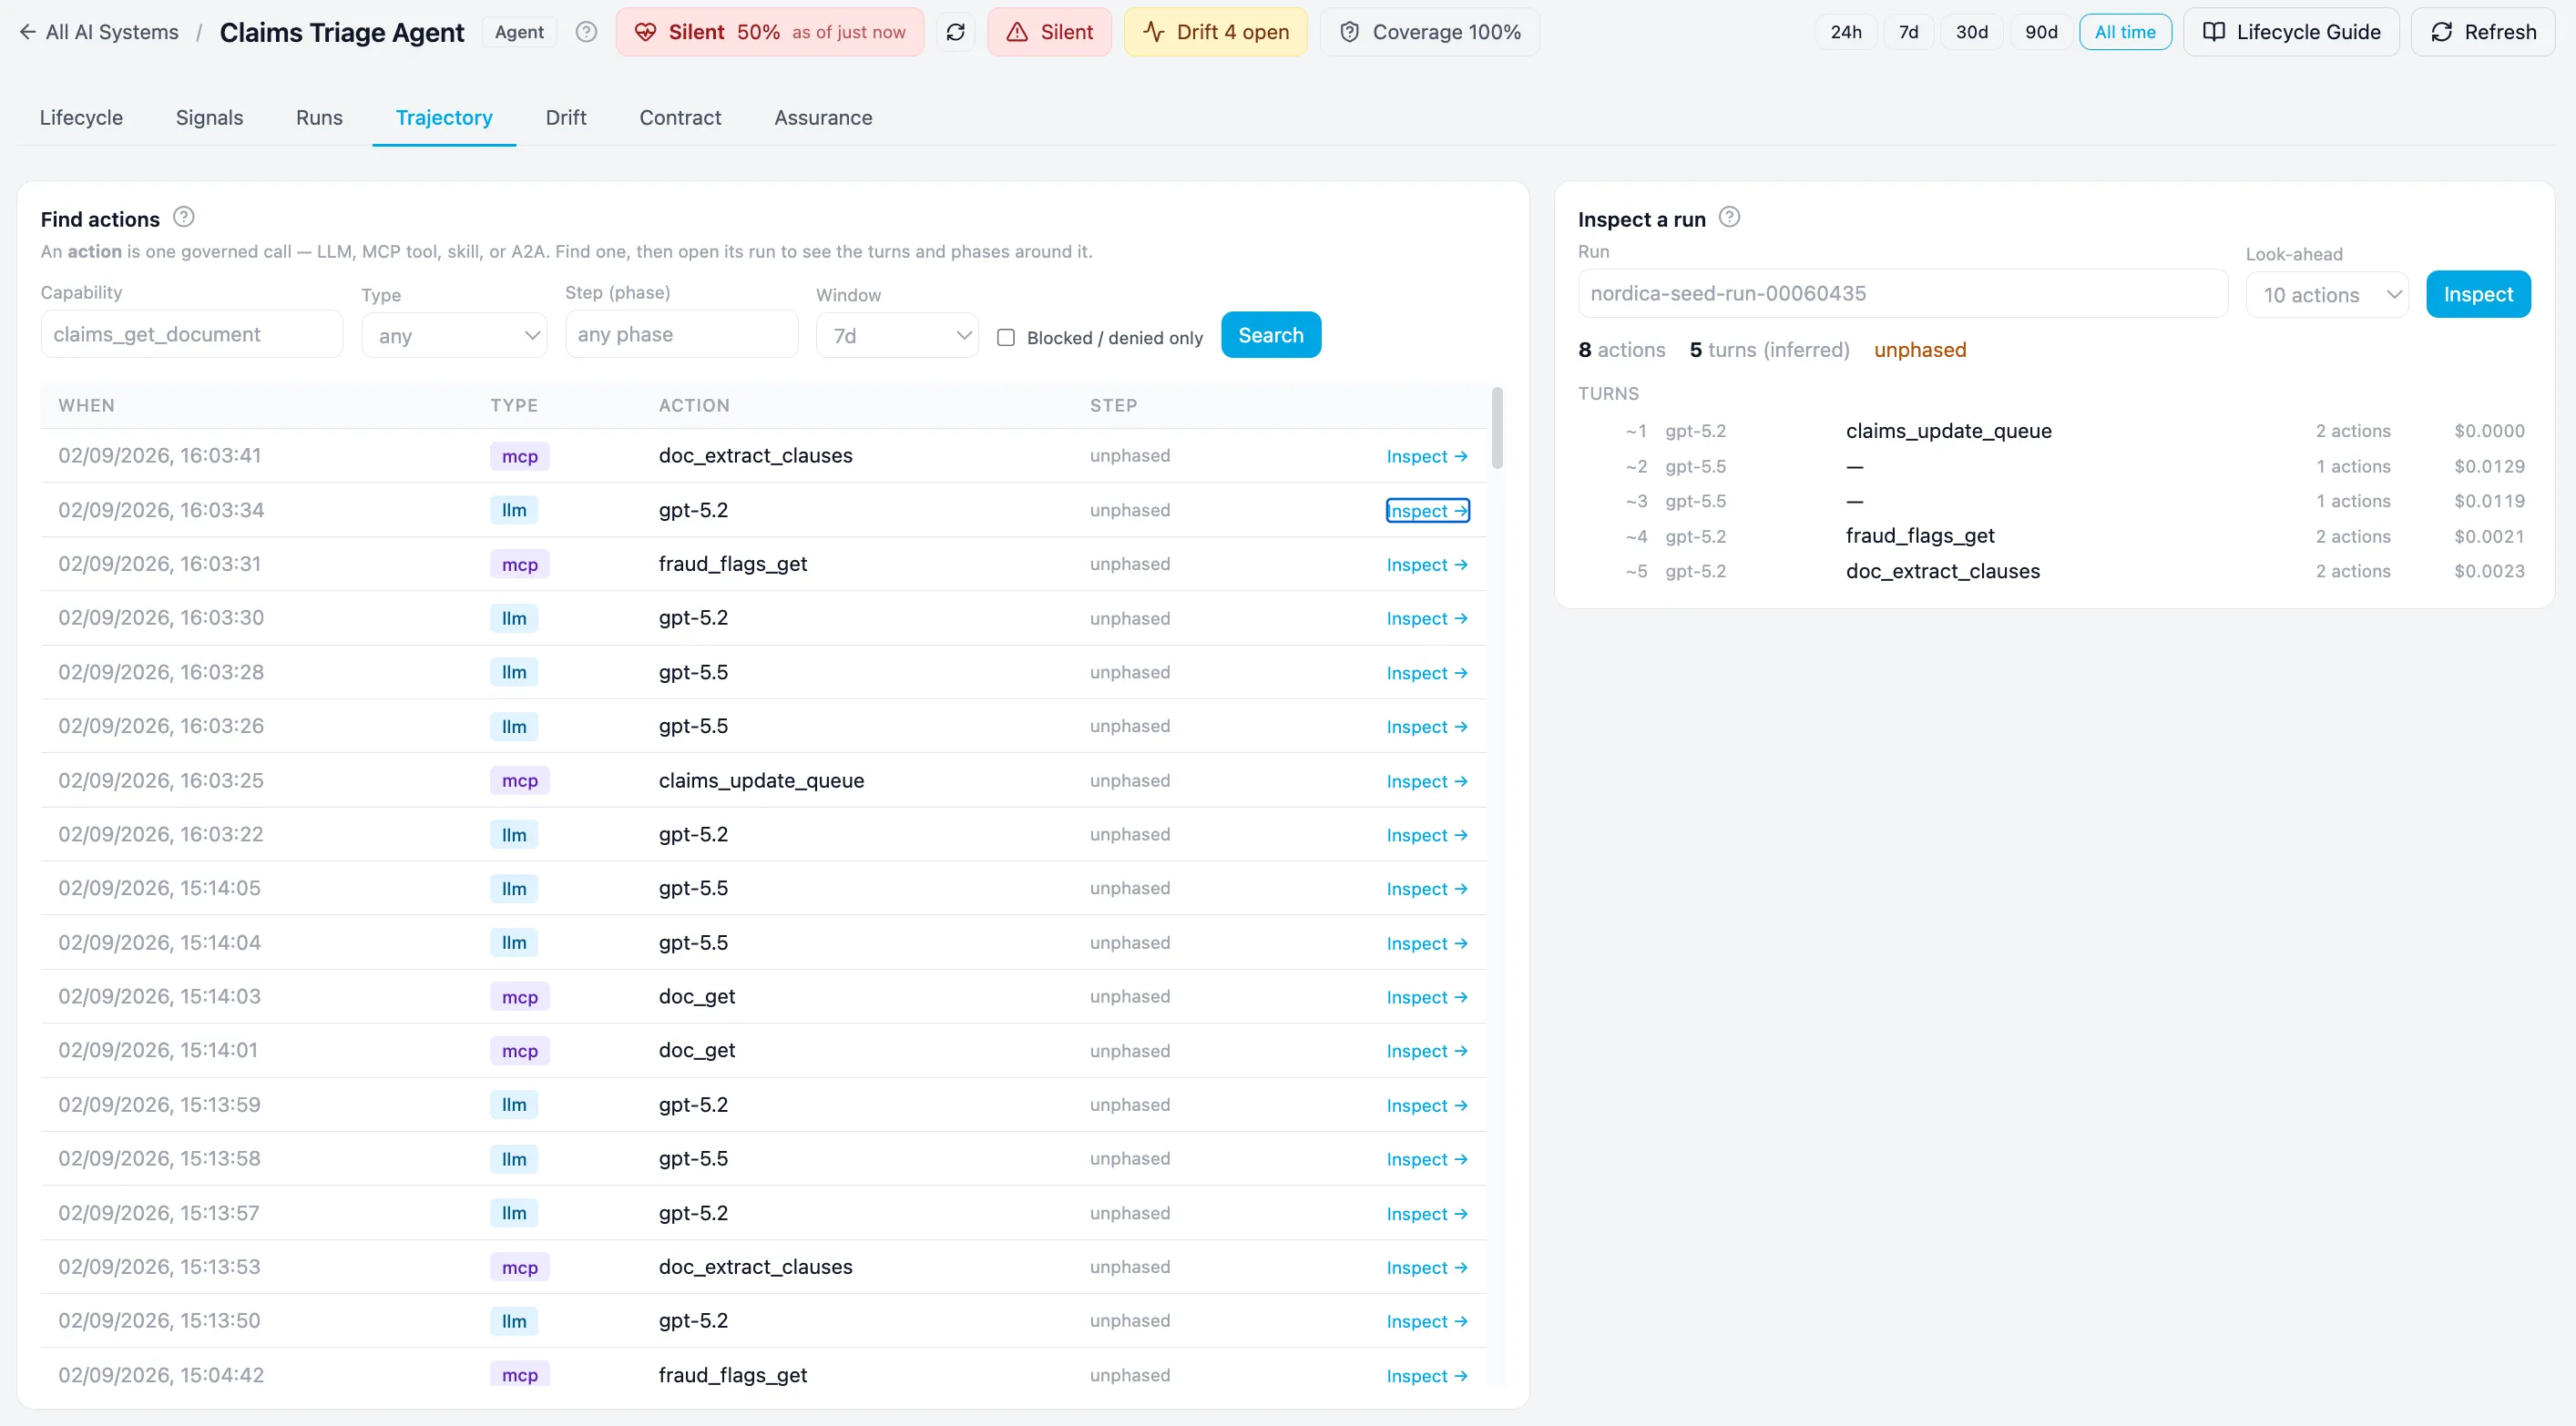
Task: Inspect the 16:03:25 claims_update_queue action
Action: [1426, 781]
